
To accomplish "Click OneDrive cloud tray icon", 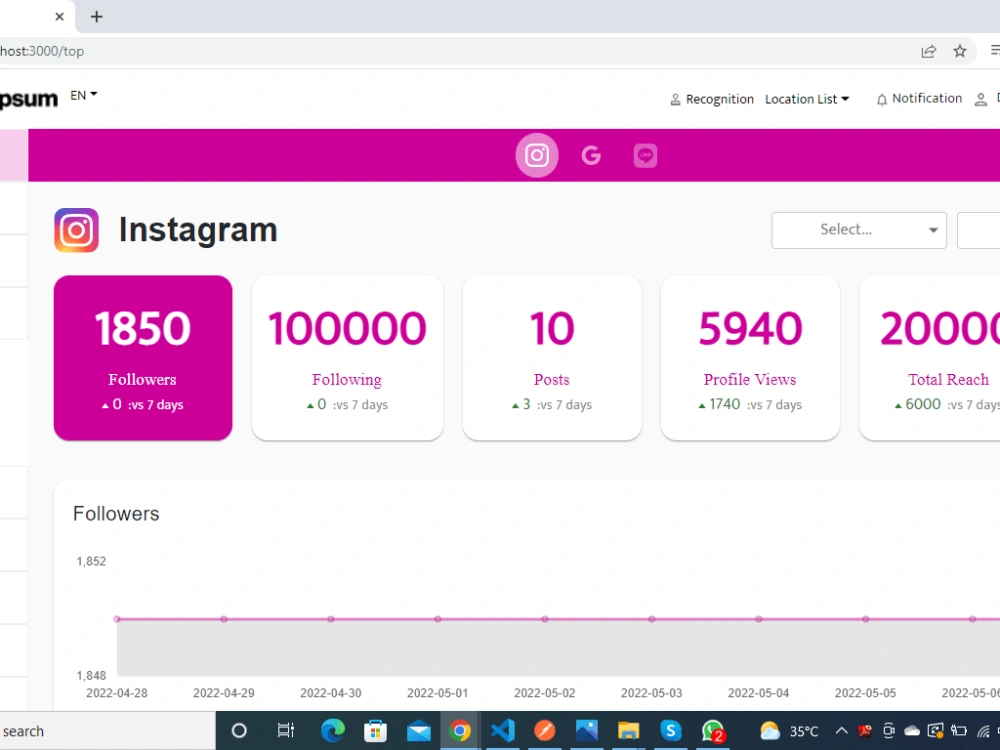I will [912, 731].
